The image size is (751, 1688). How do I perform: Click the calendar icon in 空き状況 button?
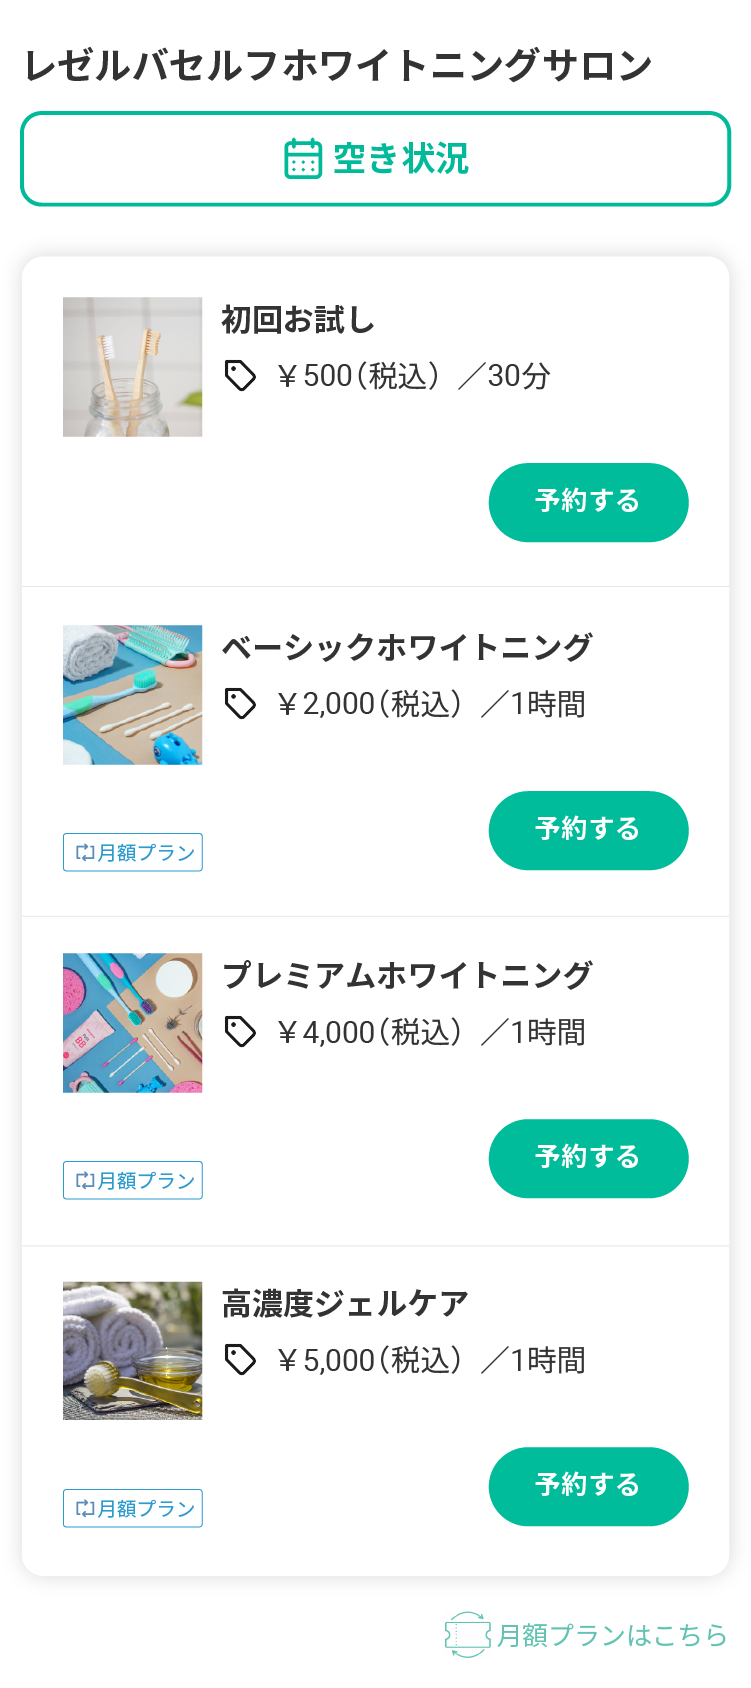click(x=303, y=159)
